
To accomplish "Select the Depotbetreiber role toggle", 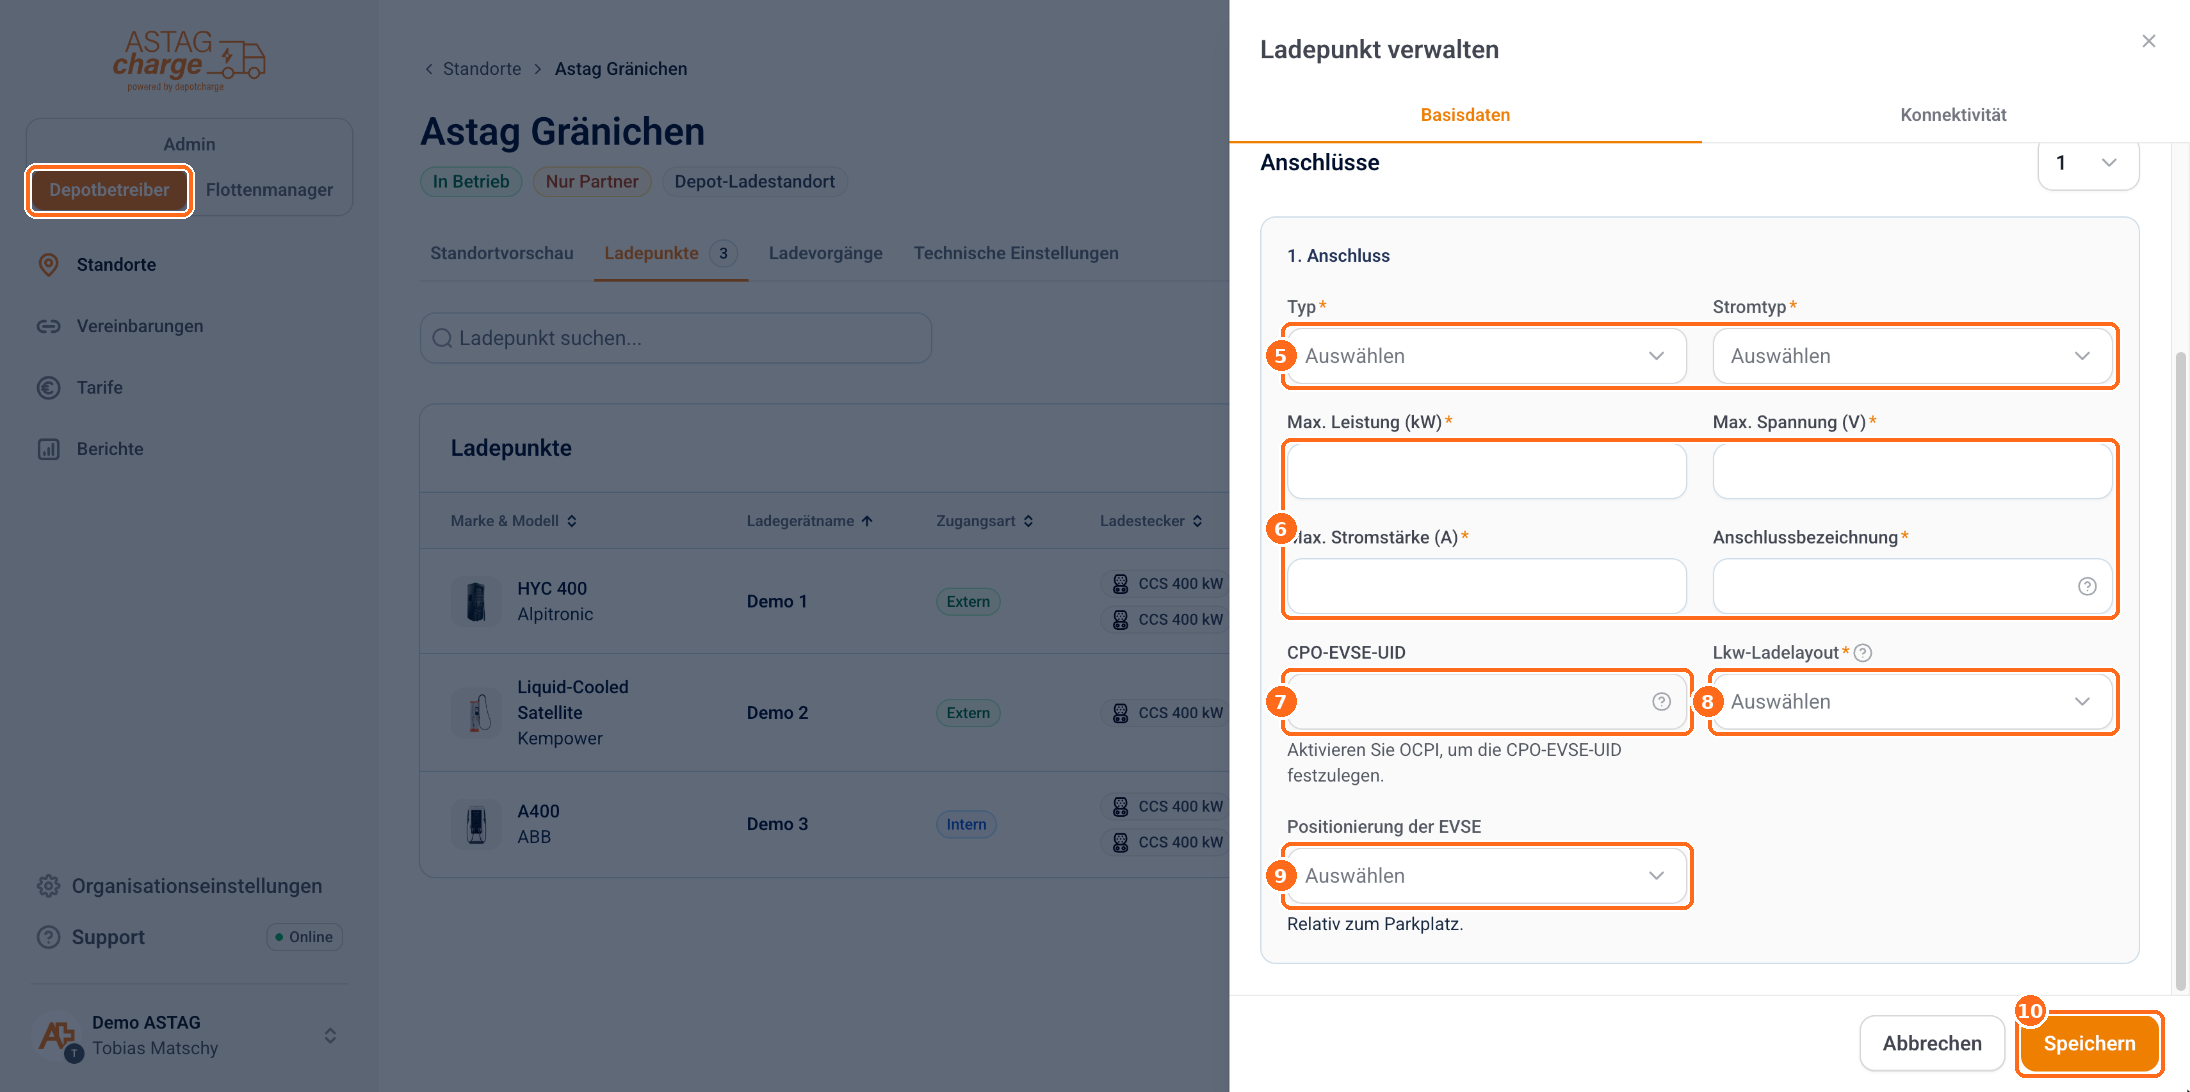I will pos(110,190).
